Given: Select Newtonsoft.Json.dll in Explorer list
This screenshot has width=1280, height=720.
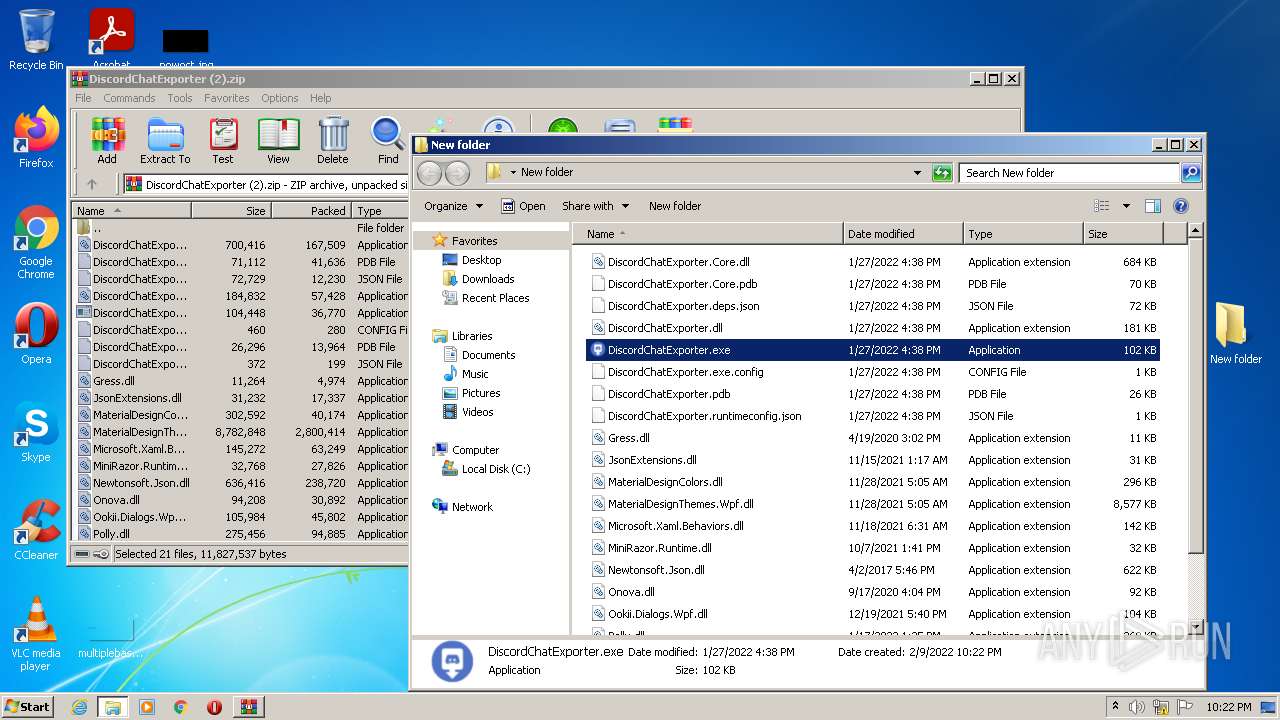Looking at the screenshot, I should [x=872, y=570].
